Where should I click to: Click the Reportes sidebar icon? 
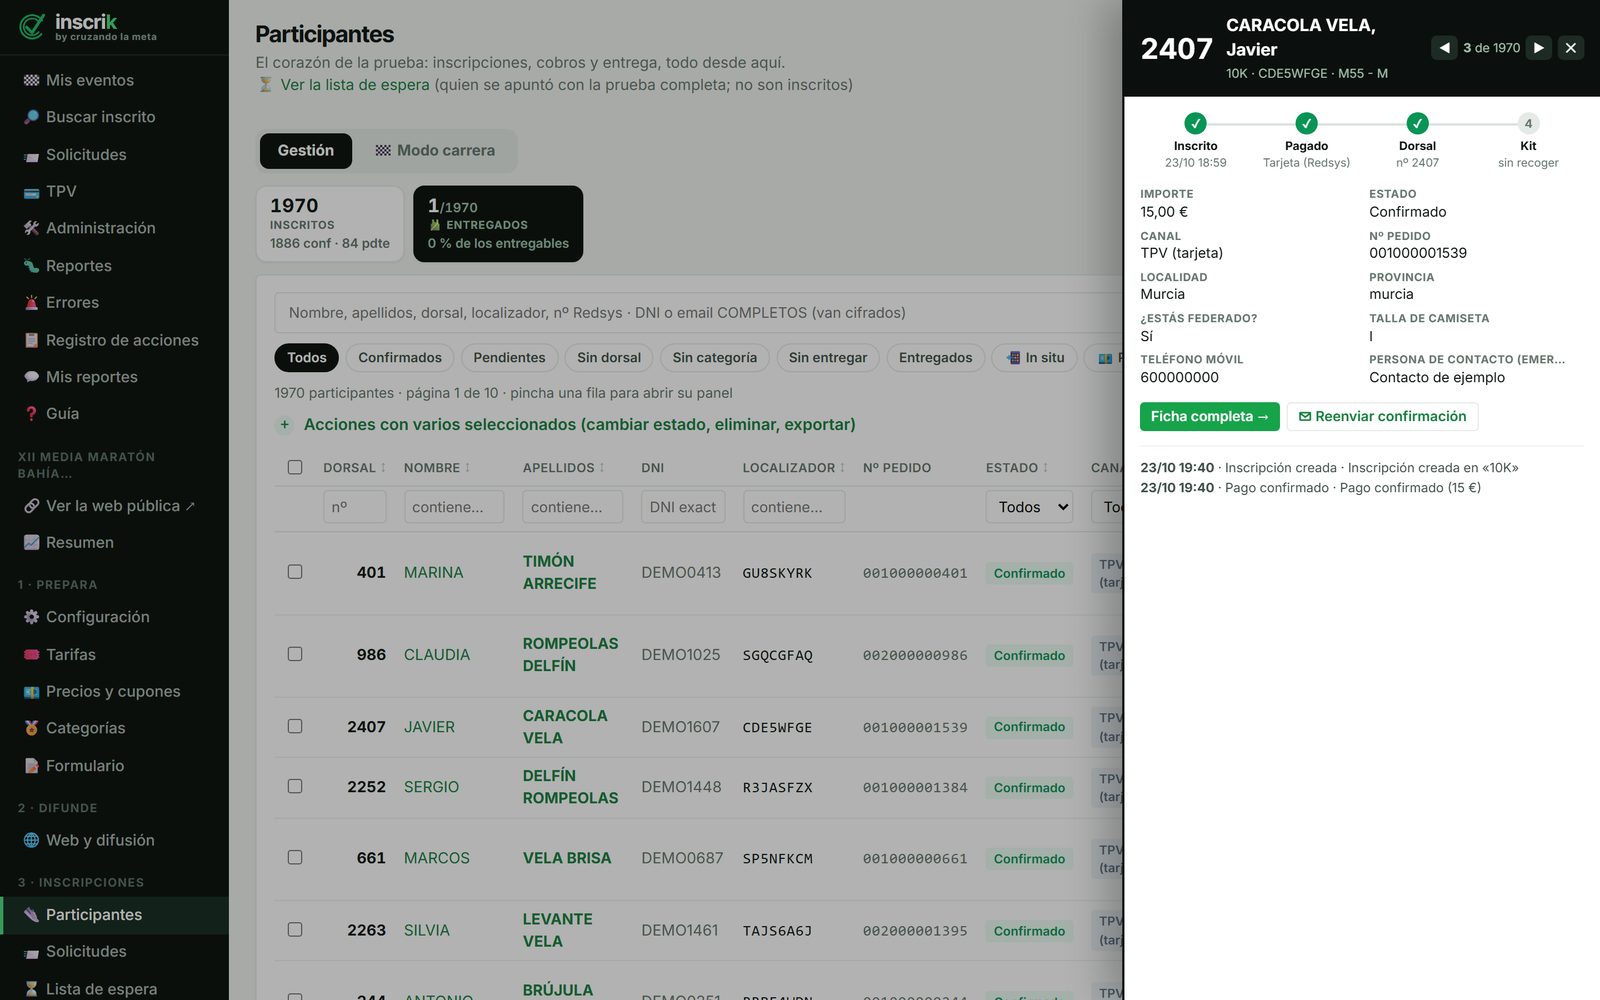coord(31,266)
